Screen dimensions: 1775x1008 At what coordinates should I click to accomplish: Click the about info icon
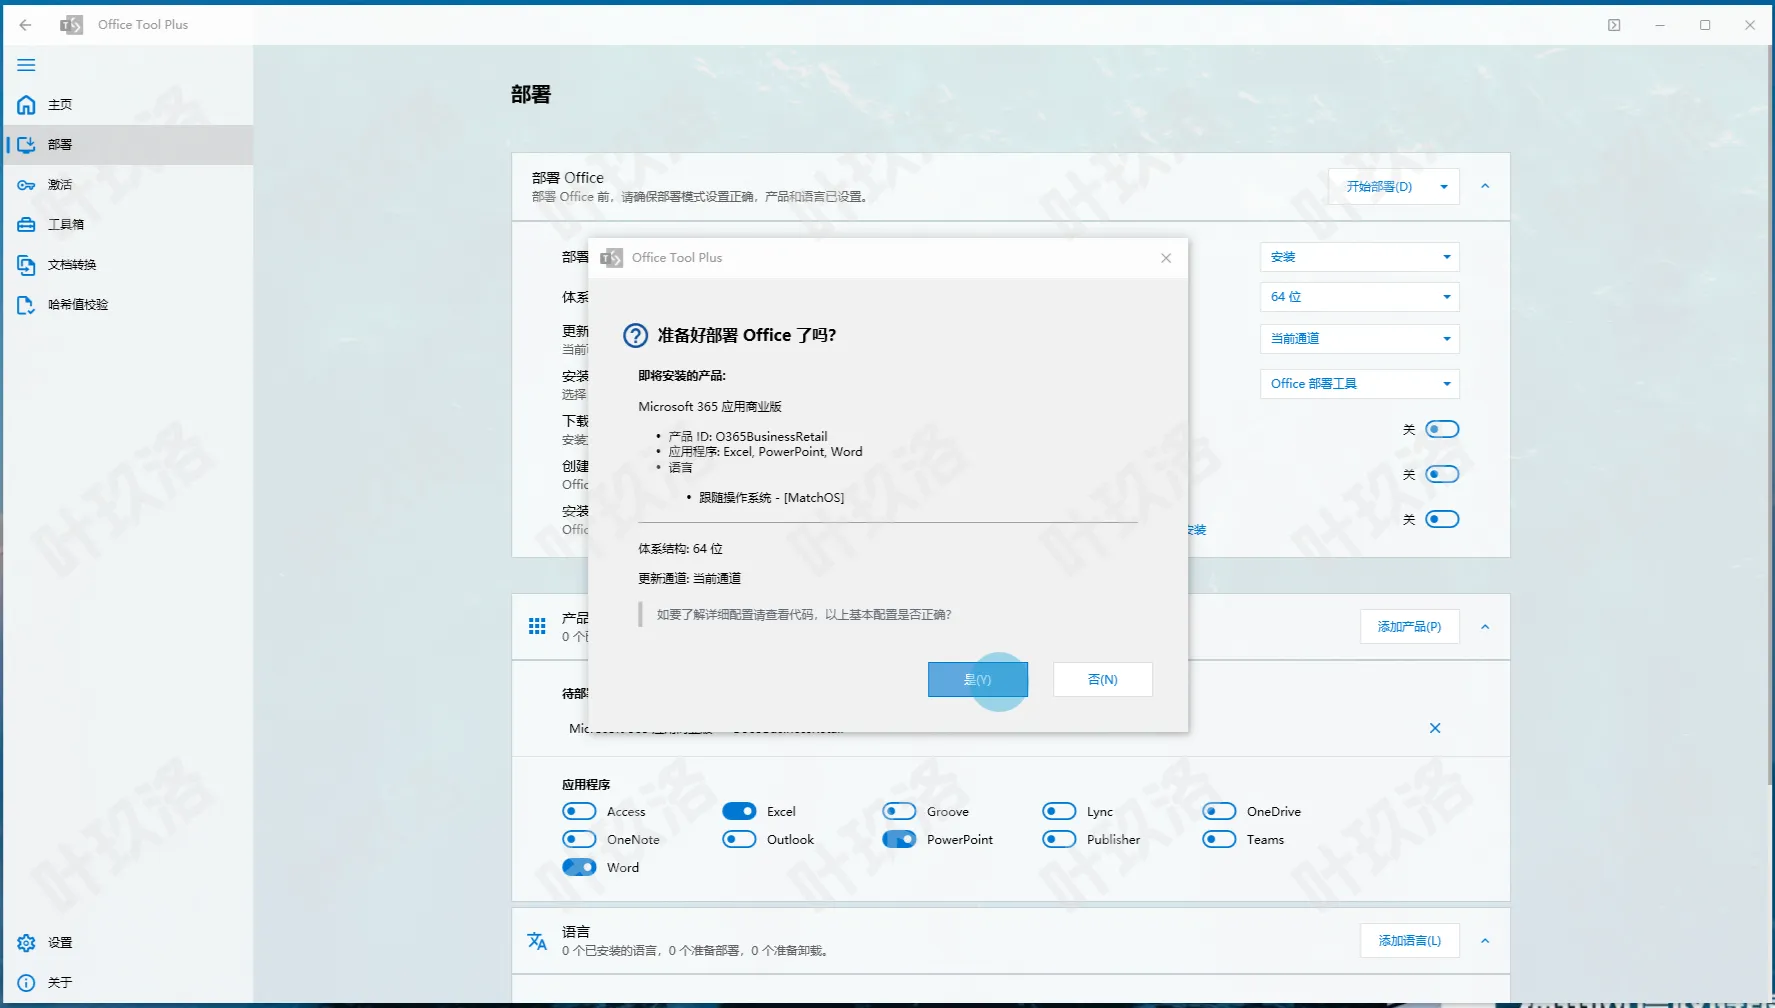(26, 983)
